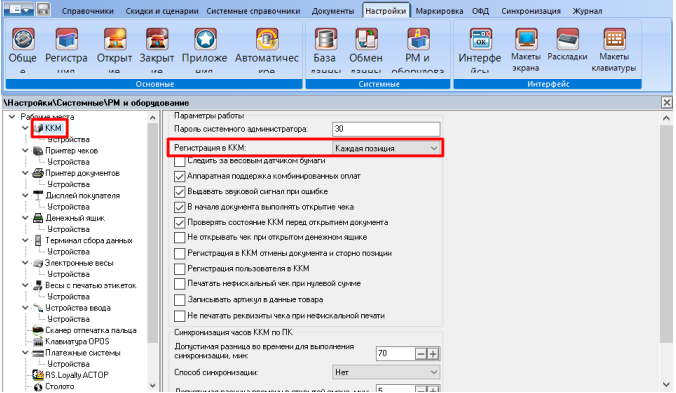The height and width of the screenshot is (393, 676).
Task: Click the Пароль системного администратора field
Action: pos(386,129)
